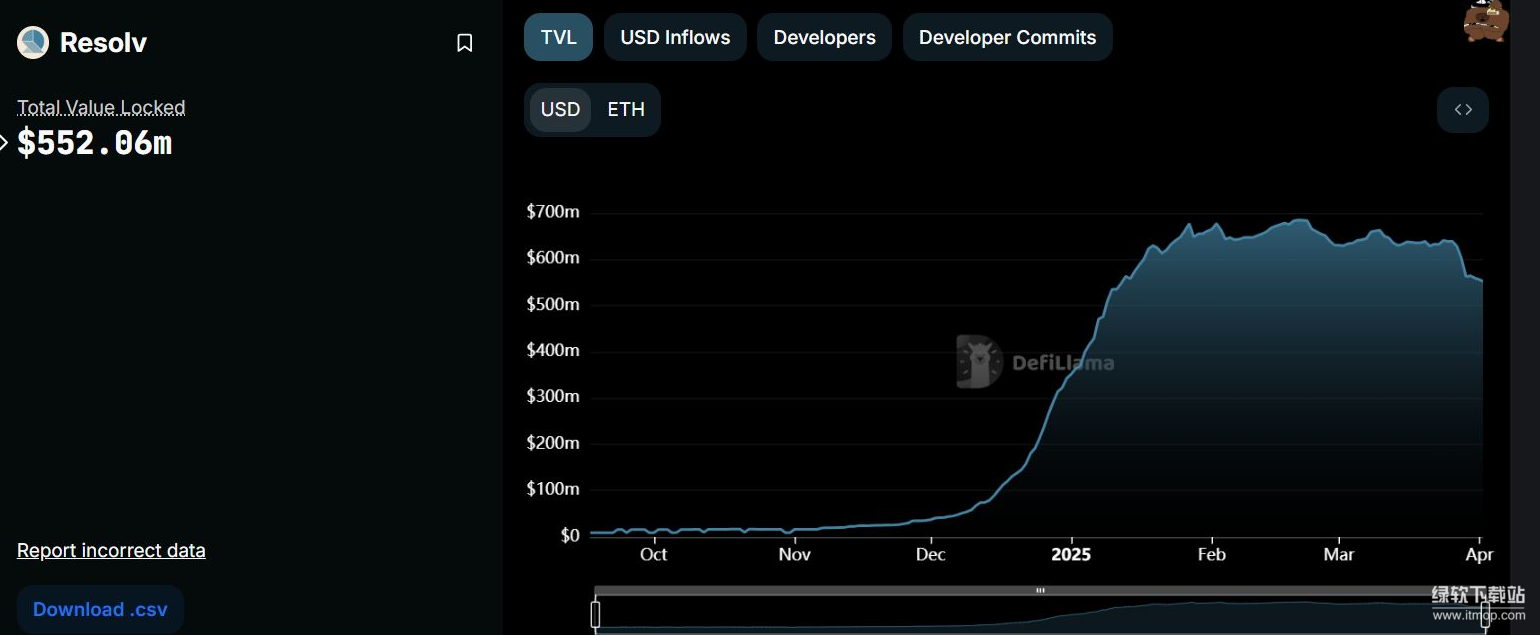
Task: Click the $300m axis label
Action: click(x=553, y=396)
